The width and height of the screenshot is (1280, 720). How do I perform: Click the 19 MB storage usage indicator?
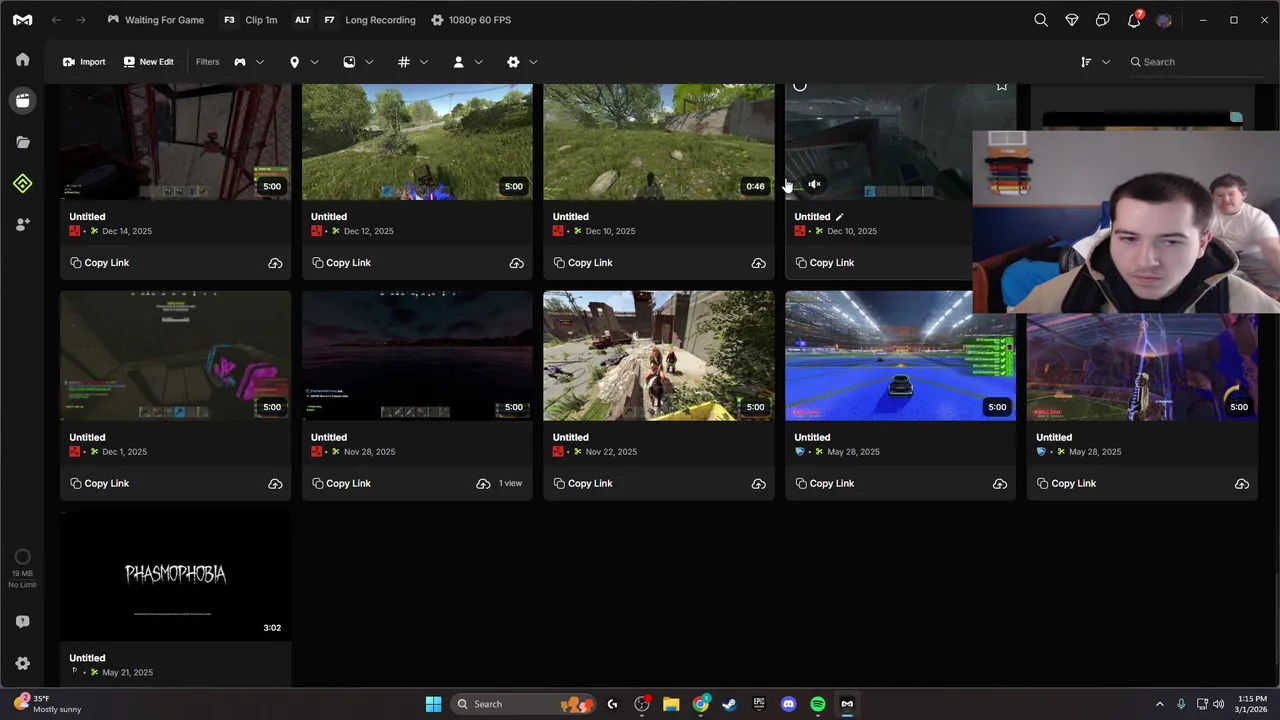coord(22,569)
